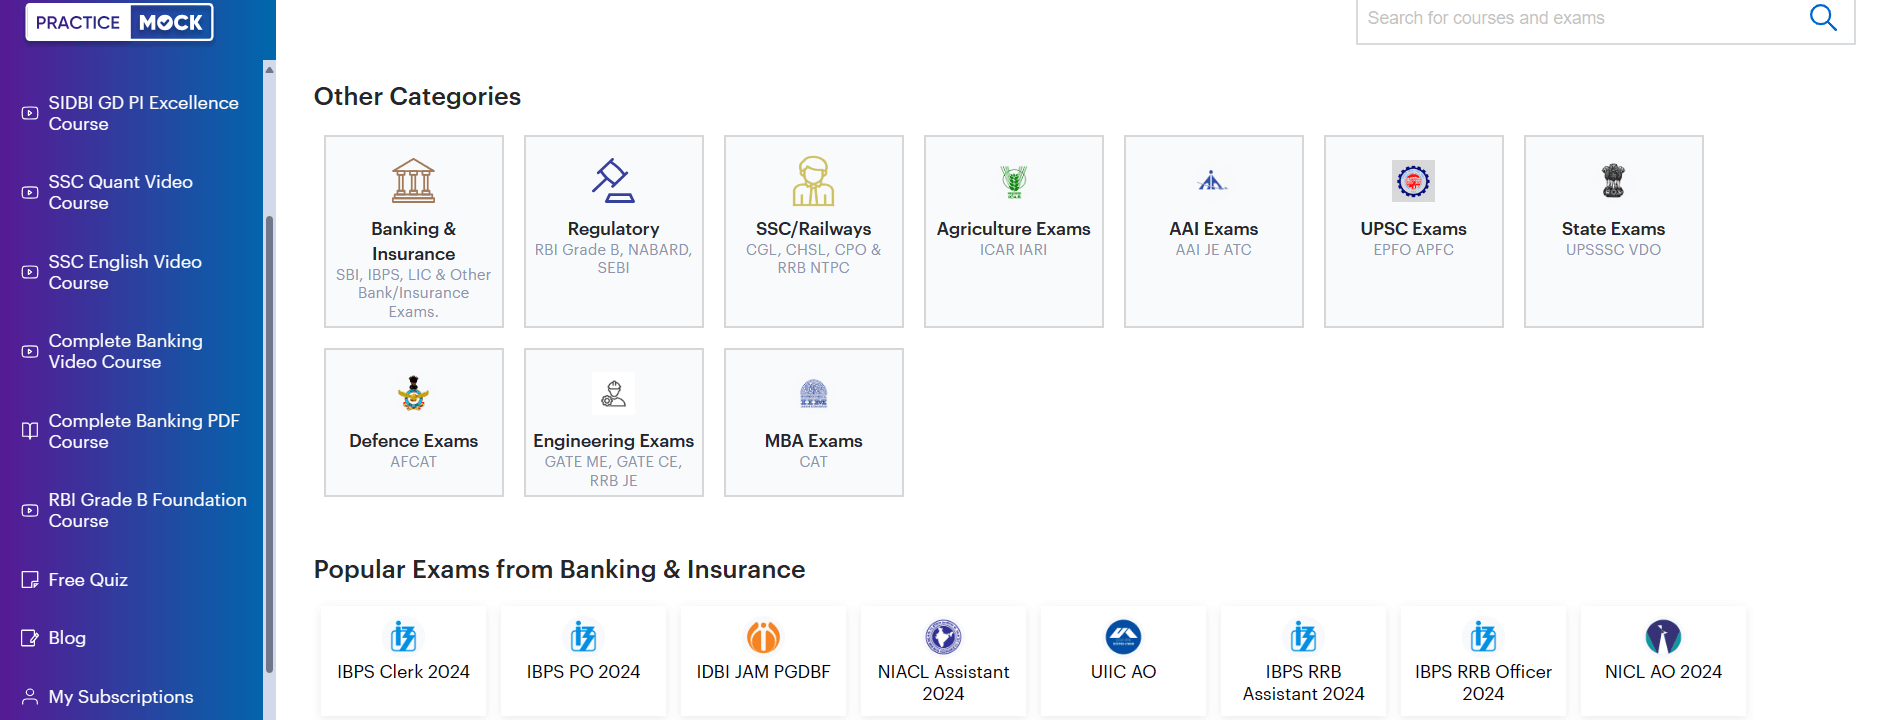Click the search magnifier icon
Viewport: 1878px width, 720px height.
click(x=1822, y=18)
